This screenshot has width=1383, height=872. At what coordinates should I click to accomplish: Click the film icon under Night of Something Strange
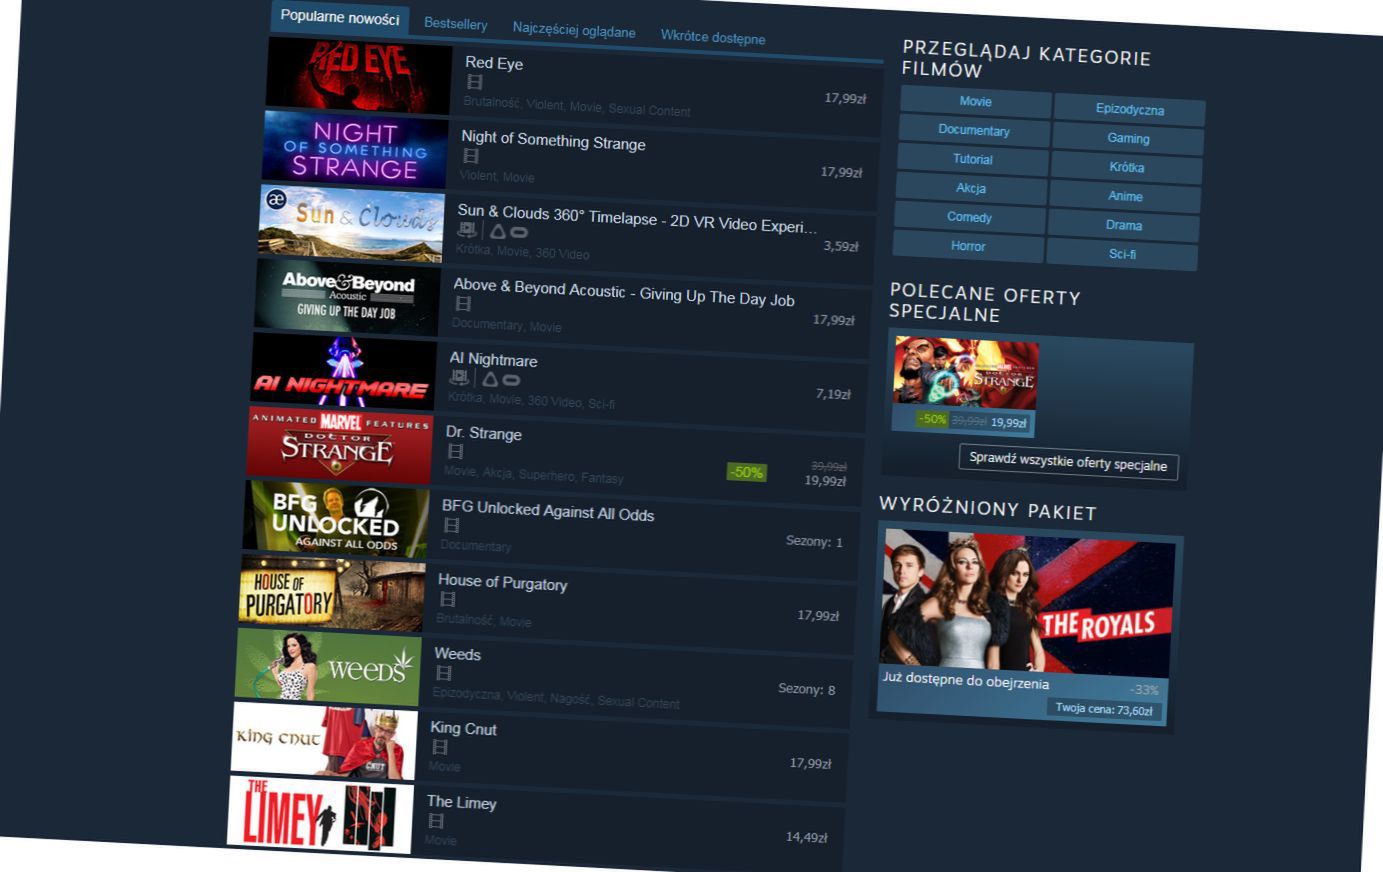[471, 157]
